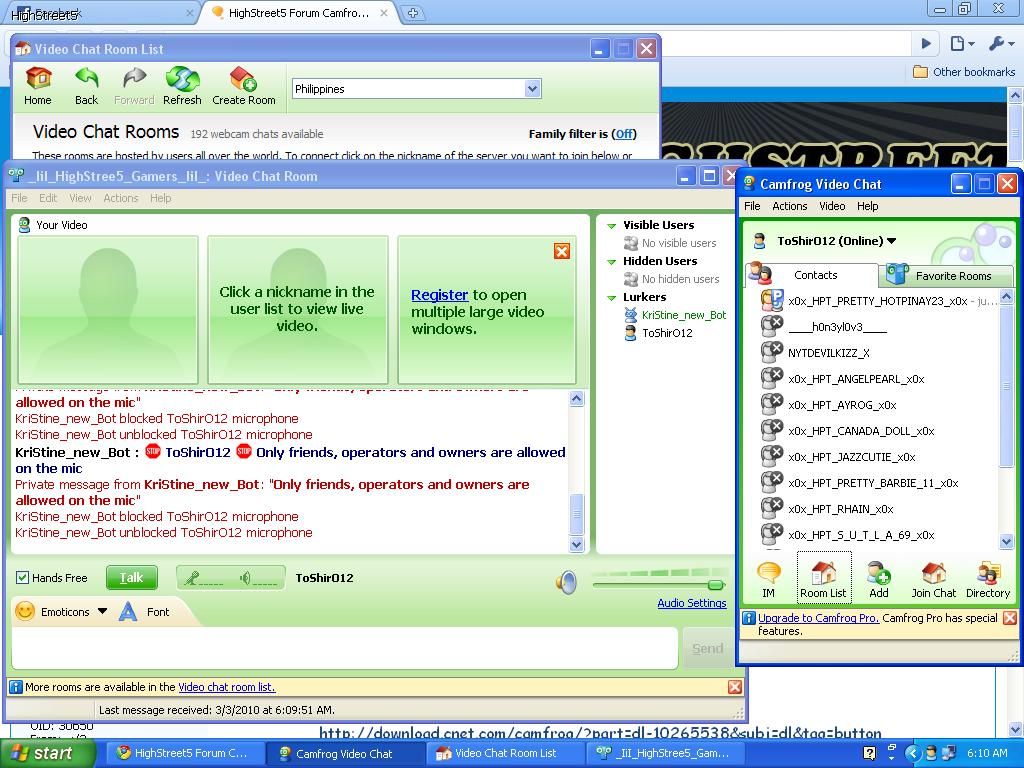
Task: Click Camfrog Video Chat taskbar button
Action: (x=345, y=753)
